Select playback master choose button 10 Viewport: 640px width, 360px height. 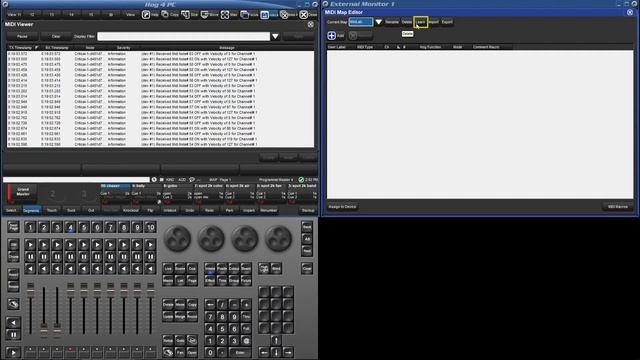pyautogui.click(x=150, y=227)
